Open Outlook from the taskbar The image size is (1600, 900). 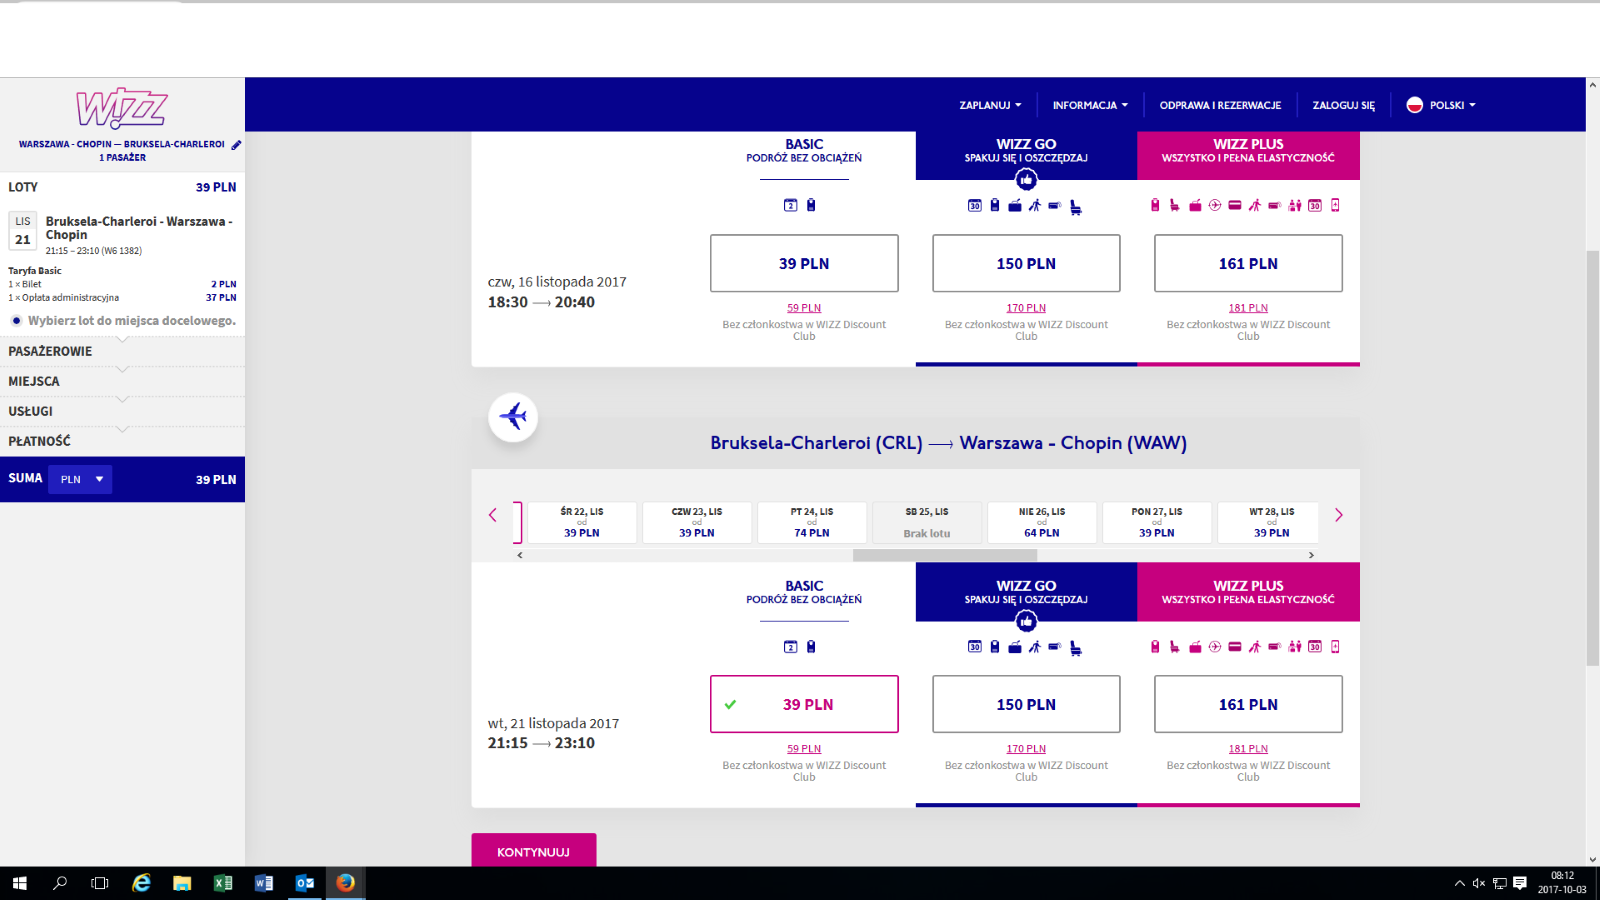pos(305,883)
